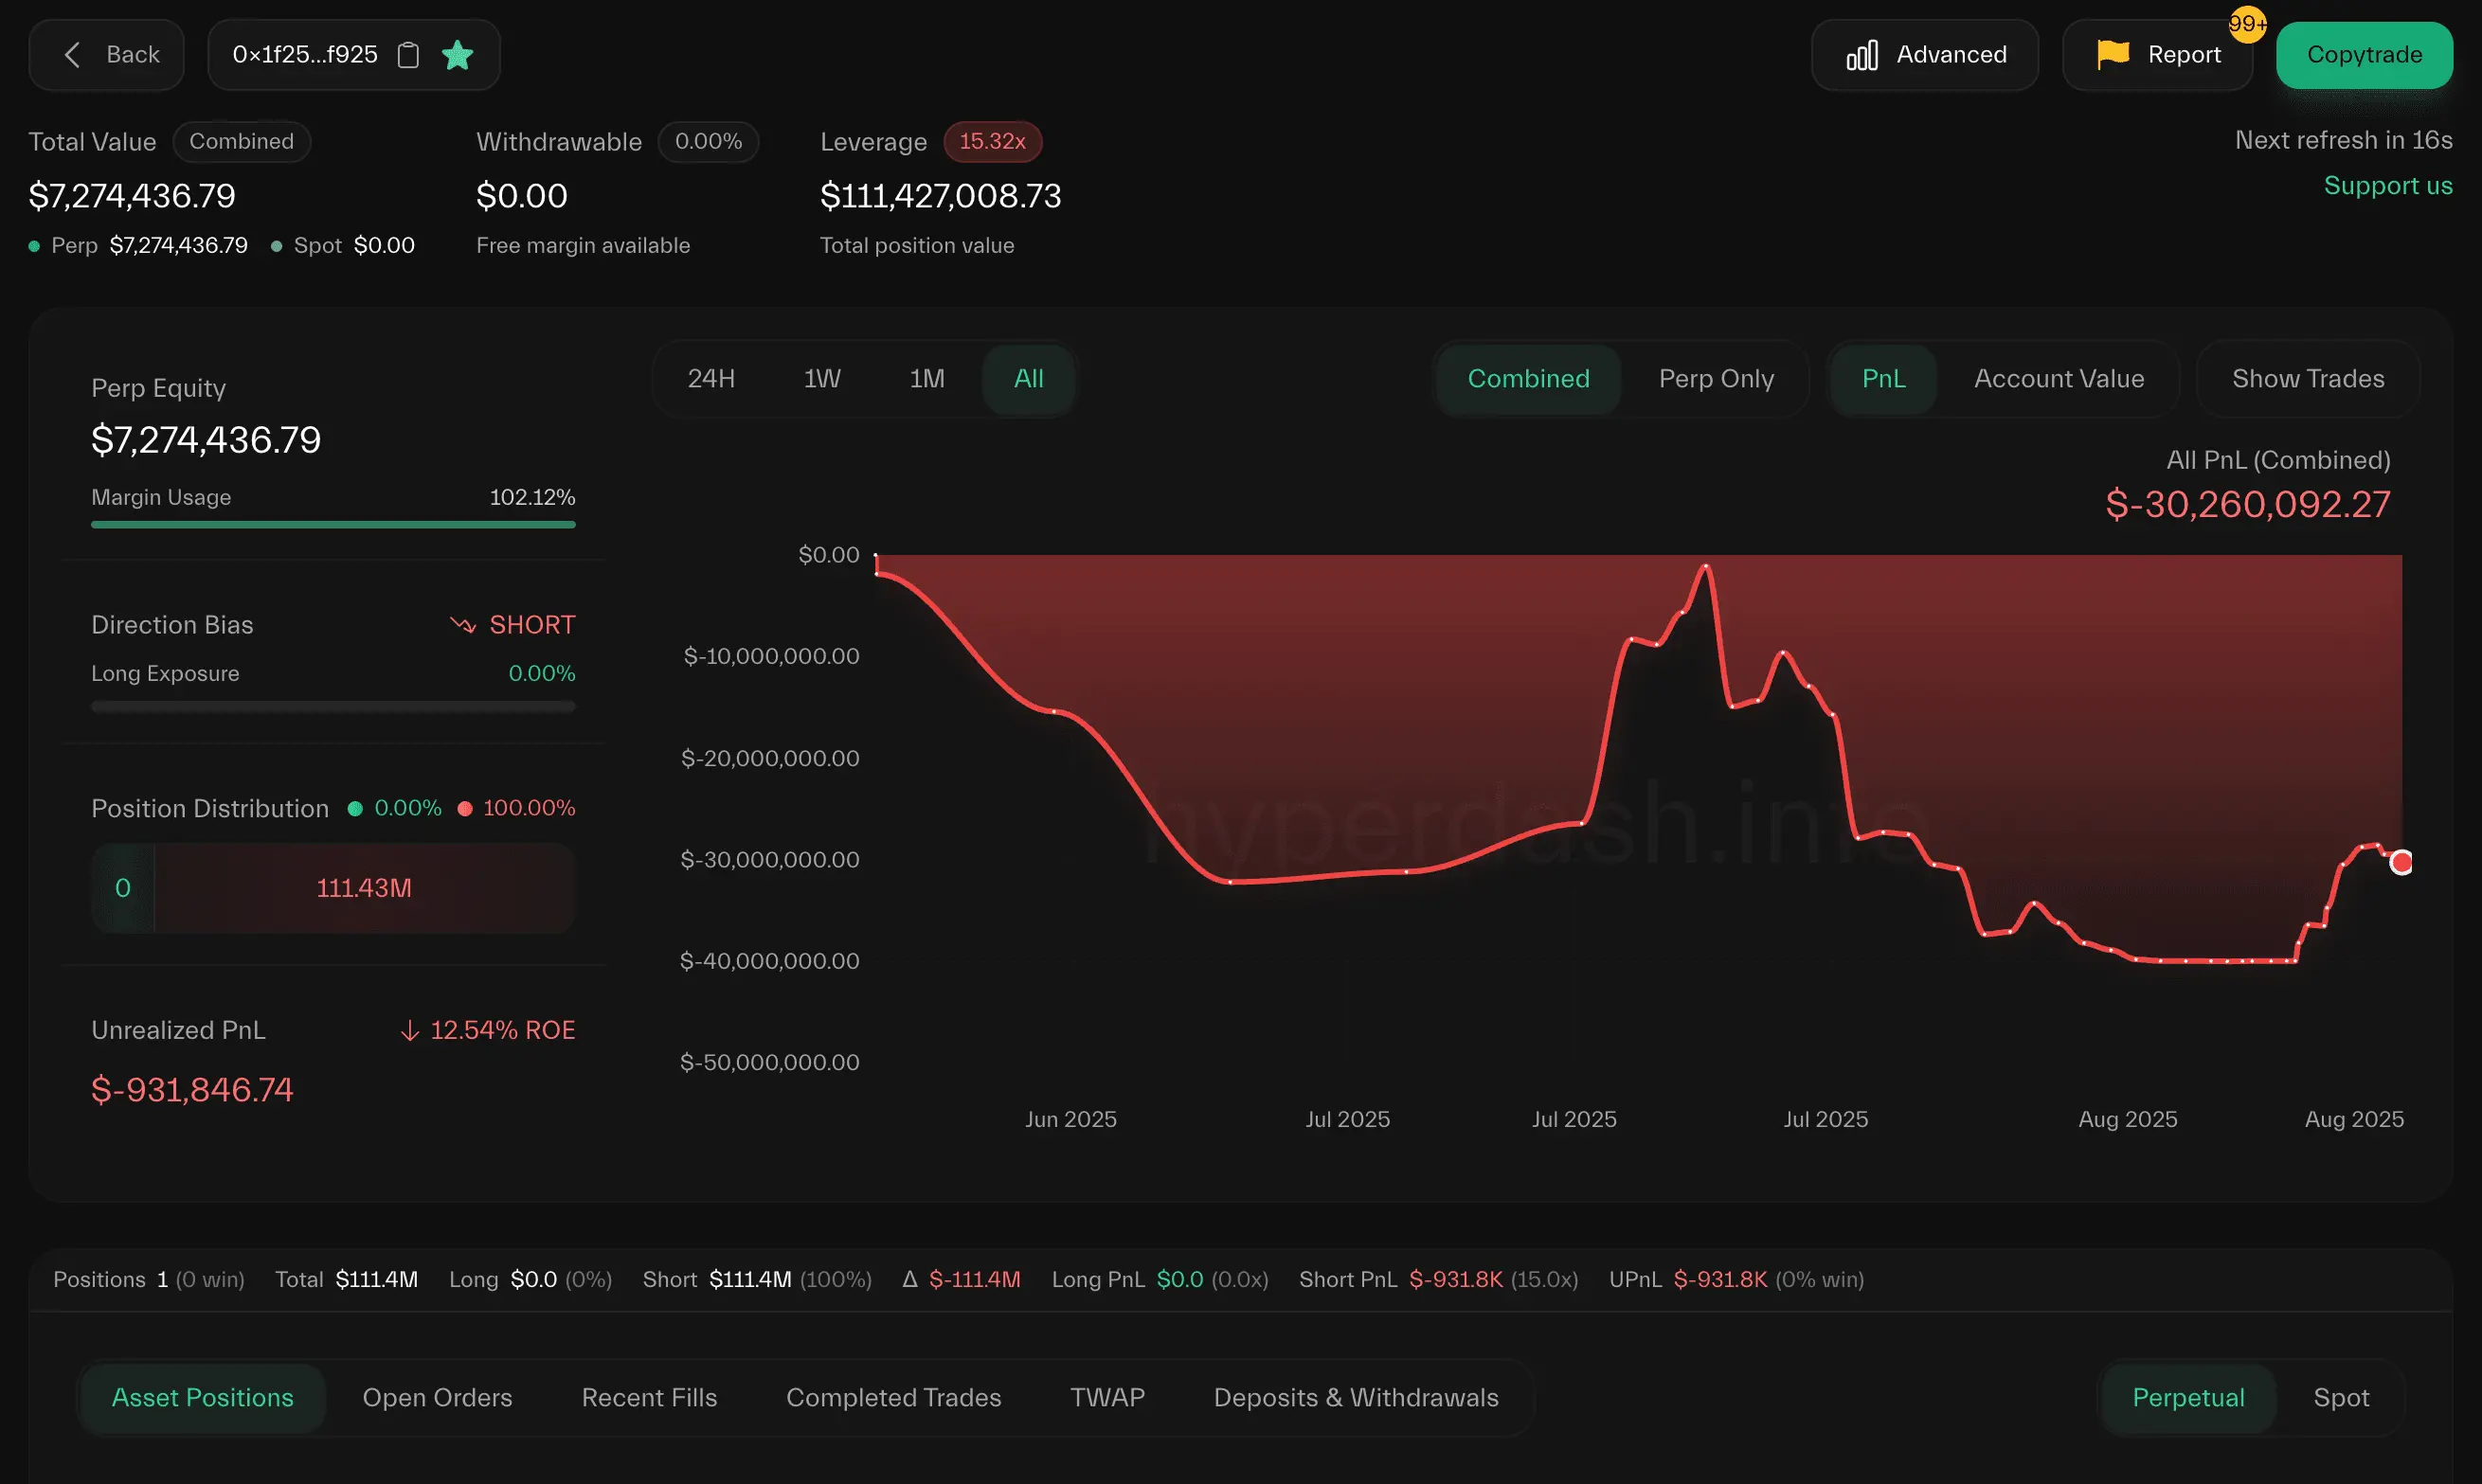This screenshot has height=1484, width=2482.
Task: Click the red endpoint marker on chart
Action: pyautogui.click(x=2401, y=862)
